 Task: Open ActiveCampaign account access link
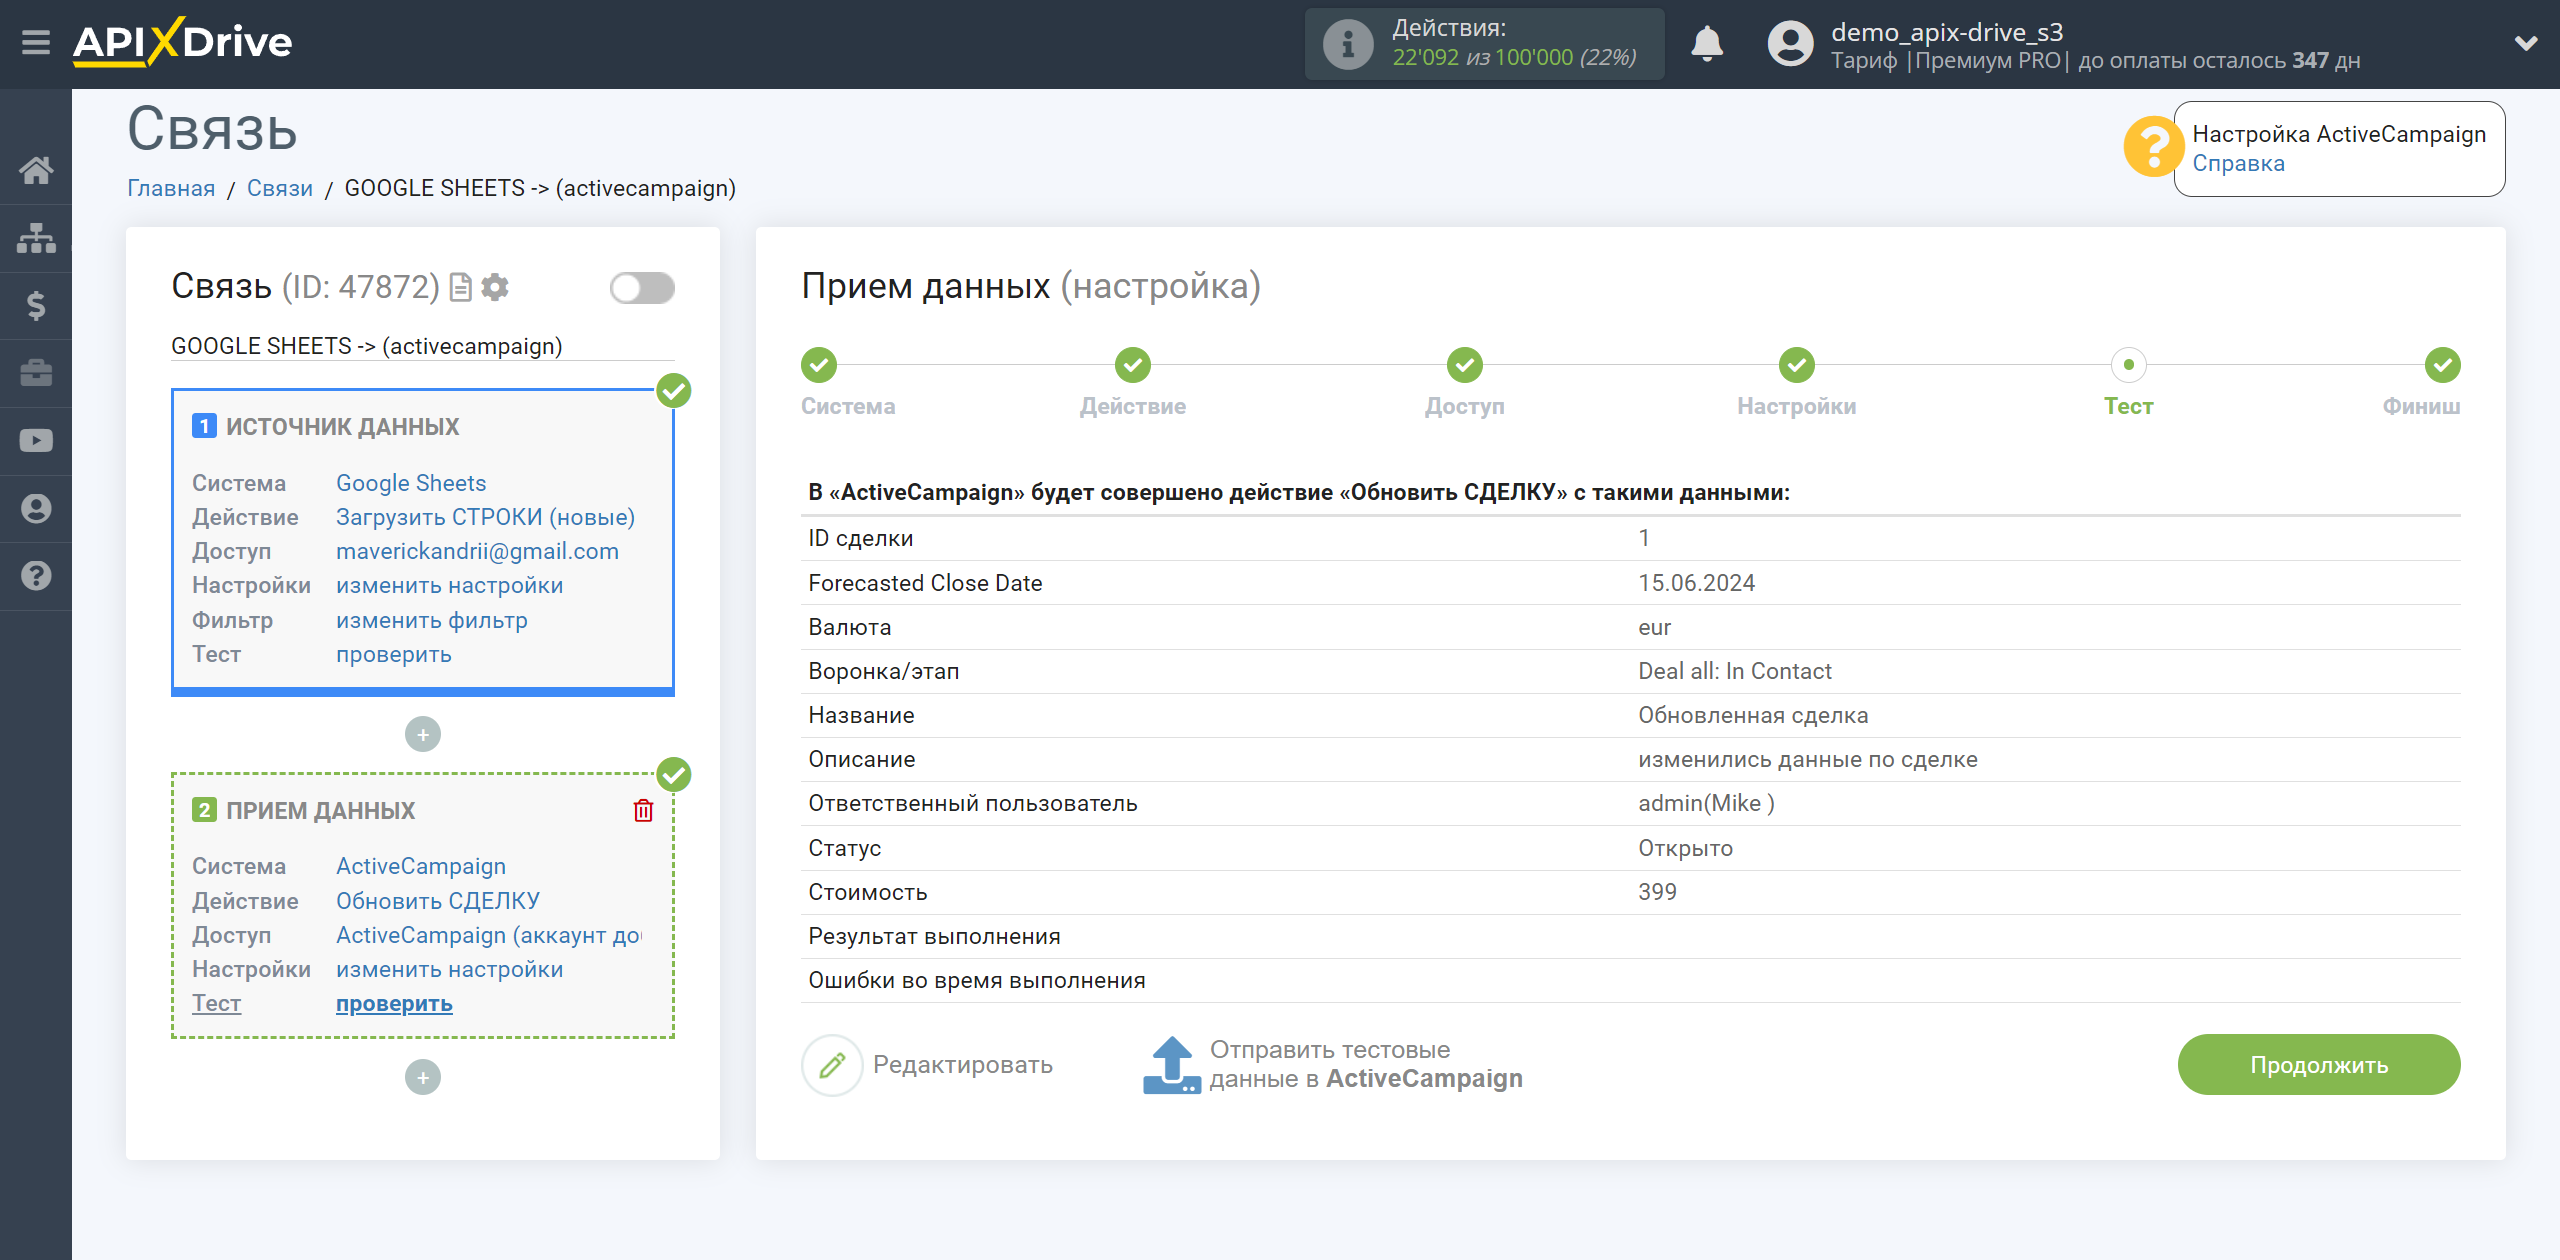click(x=488, y=936)
